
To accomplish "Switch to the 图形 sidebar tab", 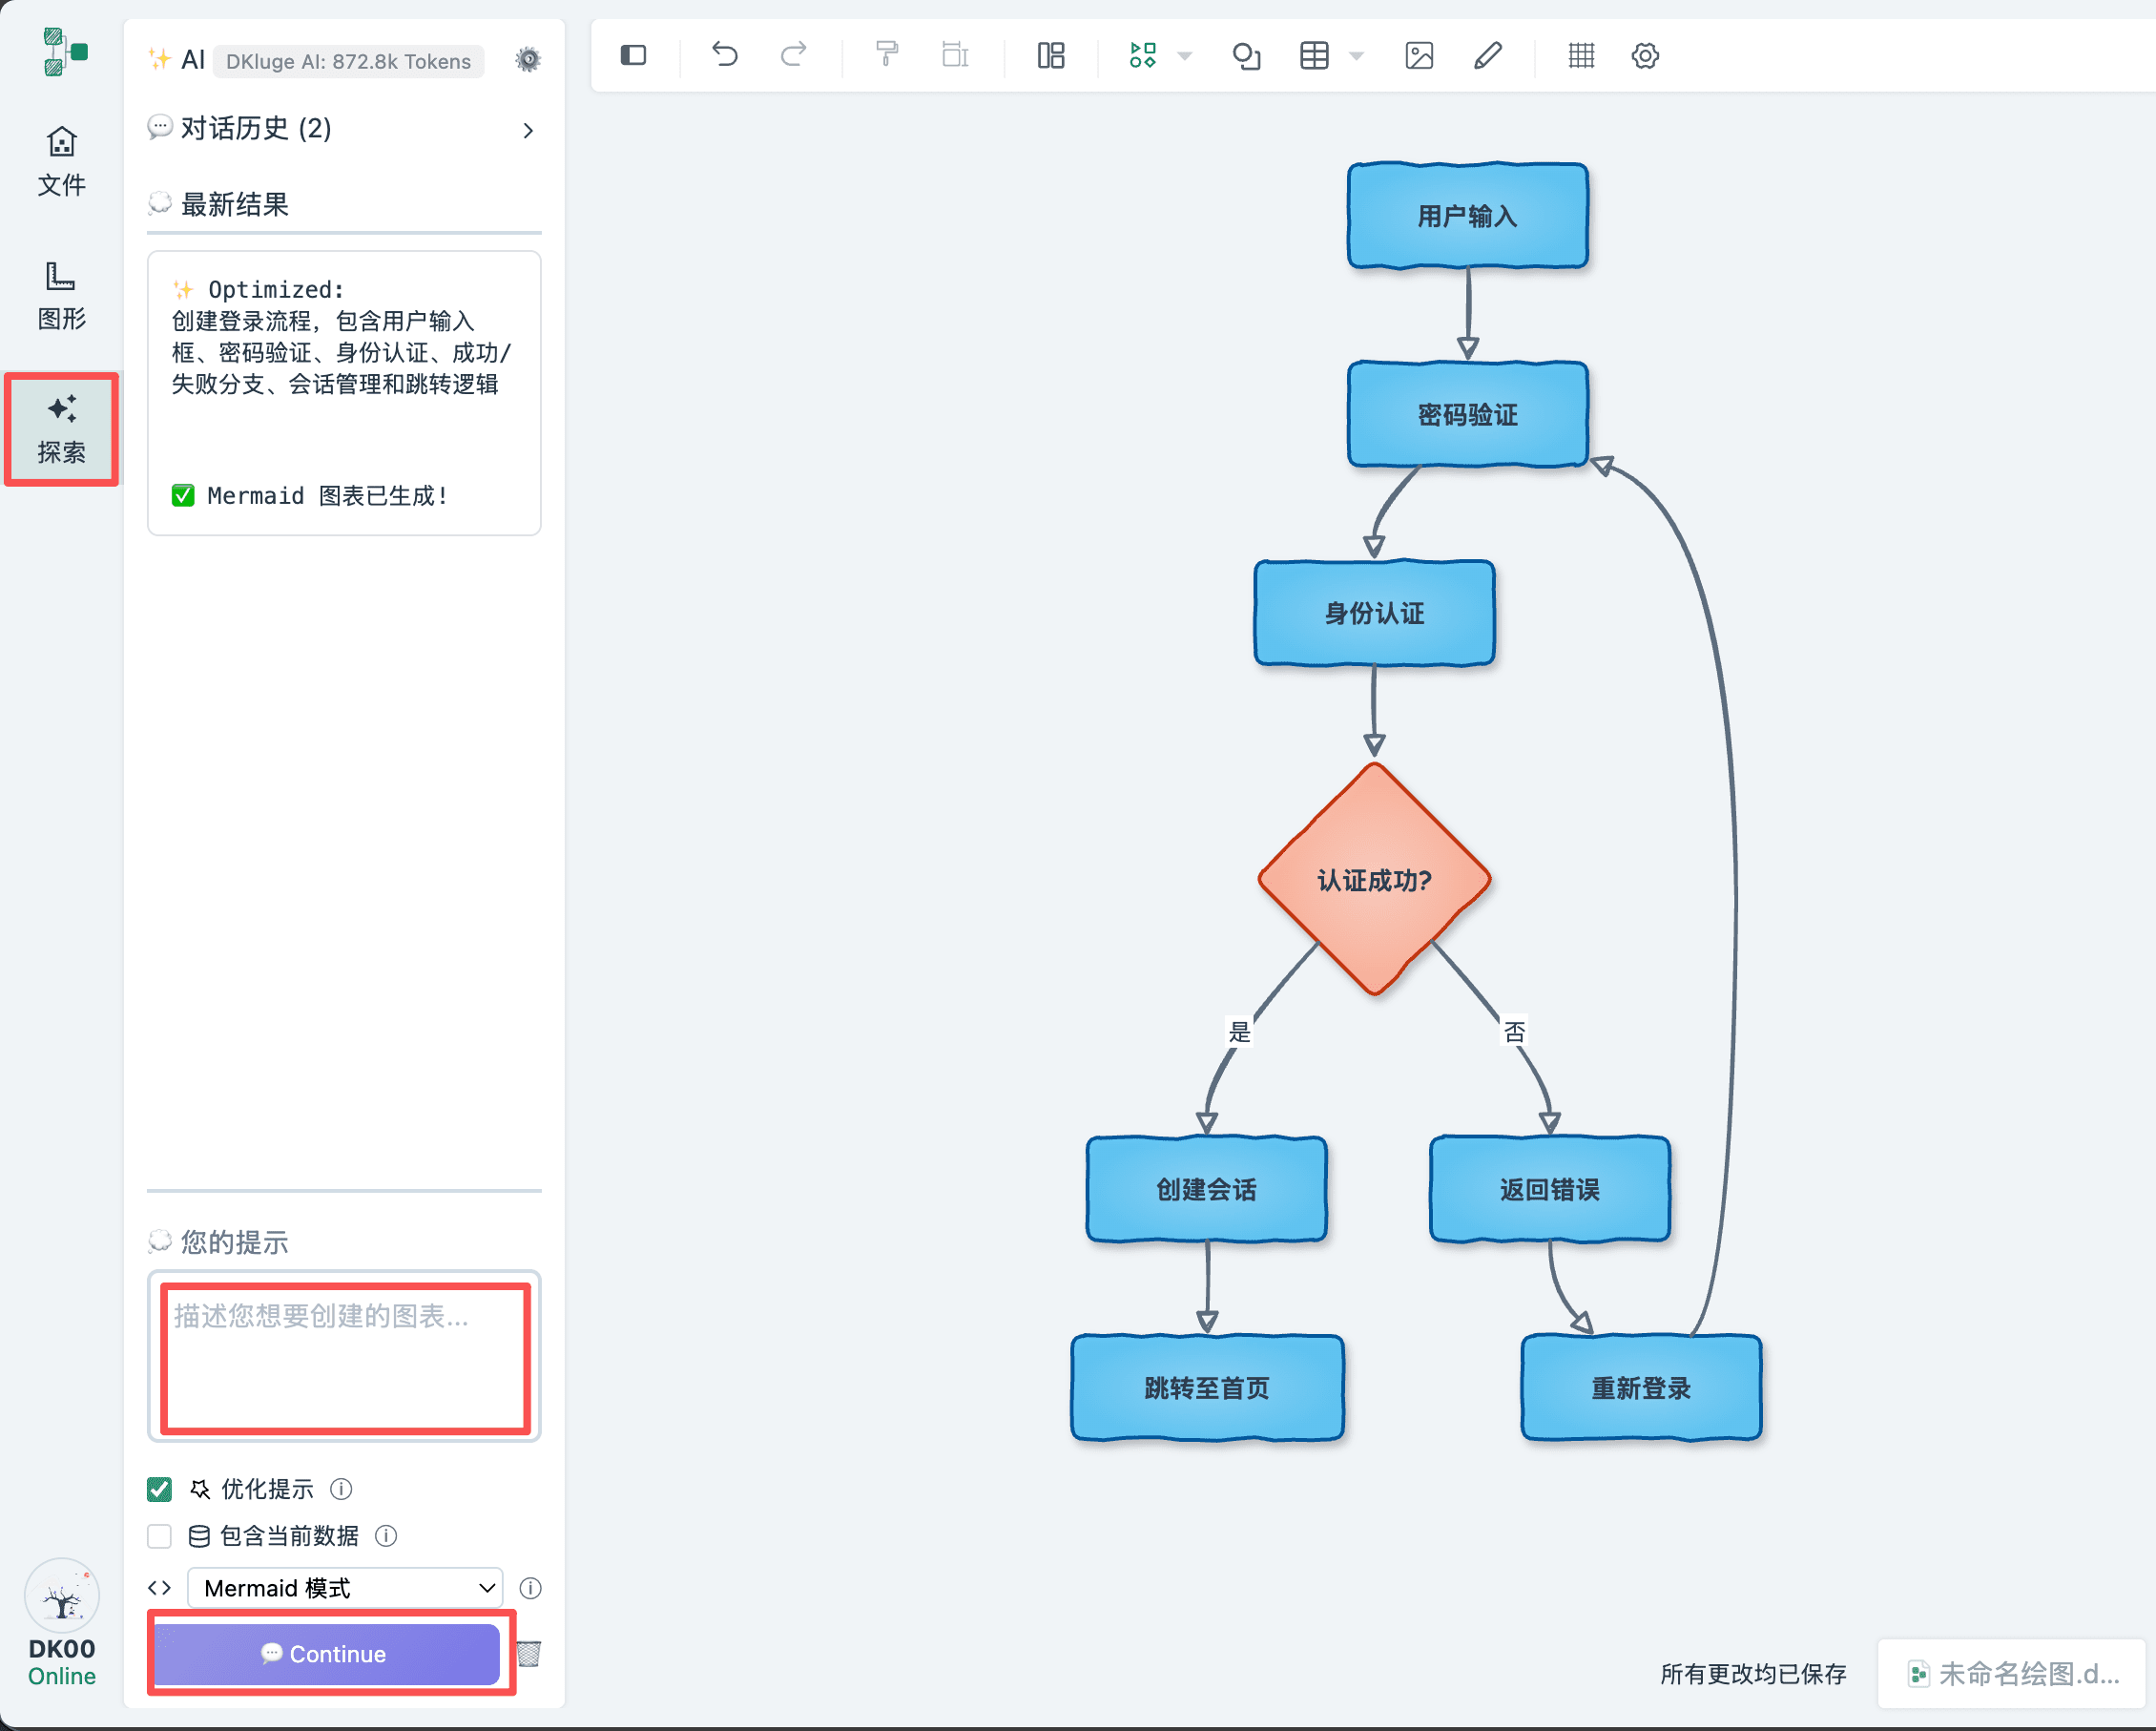I will tap(61, 295).
